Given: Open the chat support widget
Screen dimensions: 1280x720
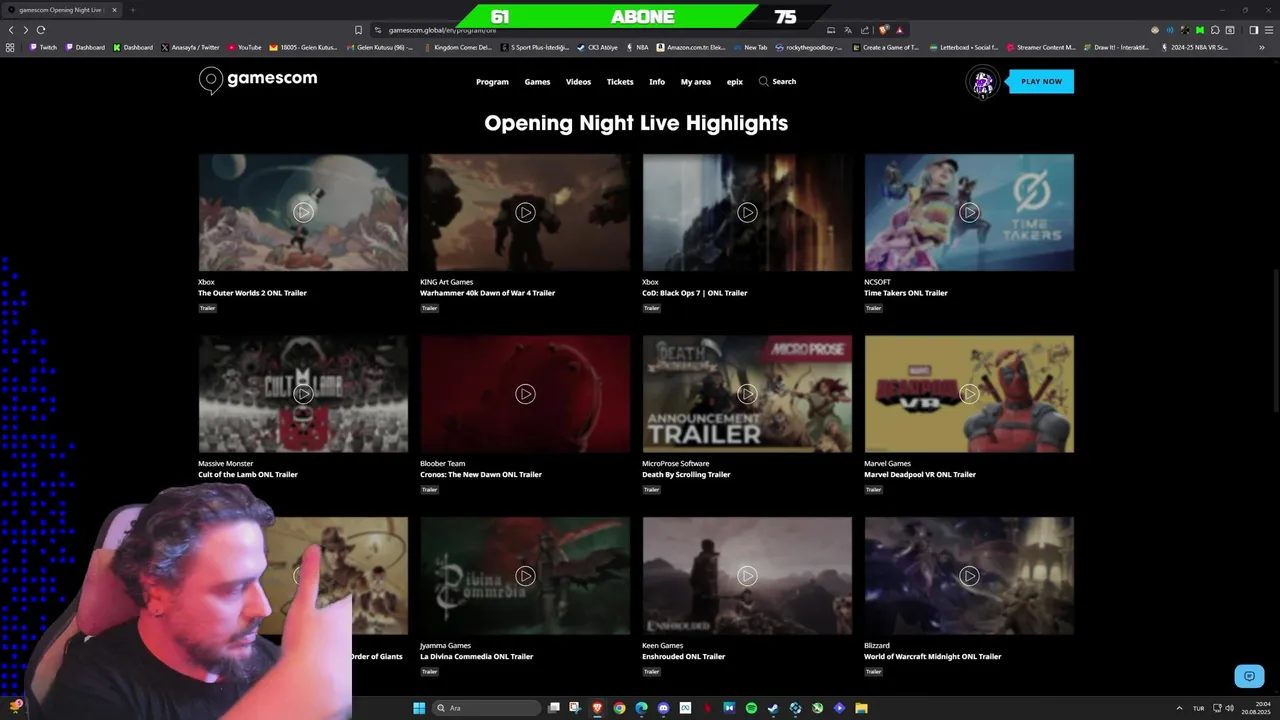Looking at the screenshot, I should (x=1249, y=676).
